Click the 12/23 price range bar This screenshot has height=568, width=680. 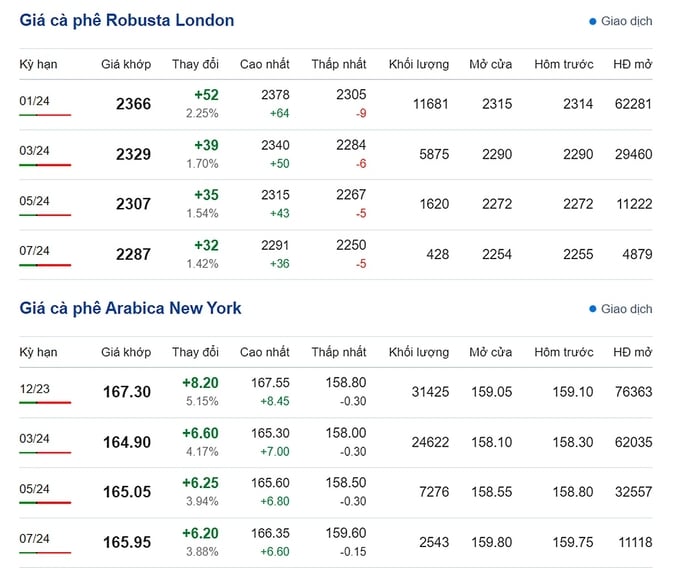45,403
